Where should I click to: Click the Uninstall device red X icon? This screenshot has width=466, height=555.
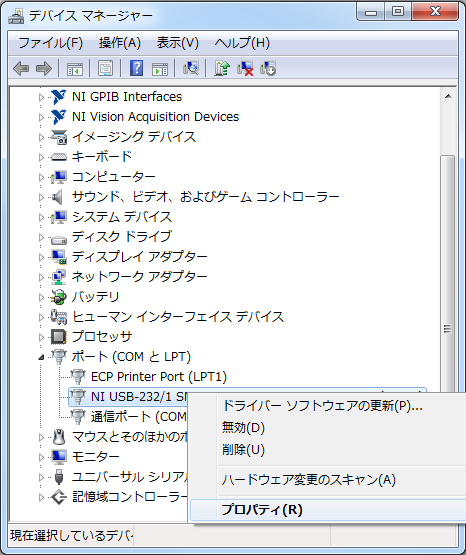(x=245, y=68)
